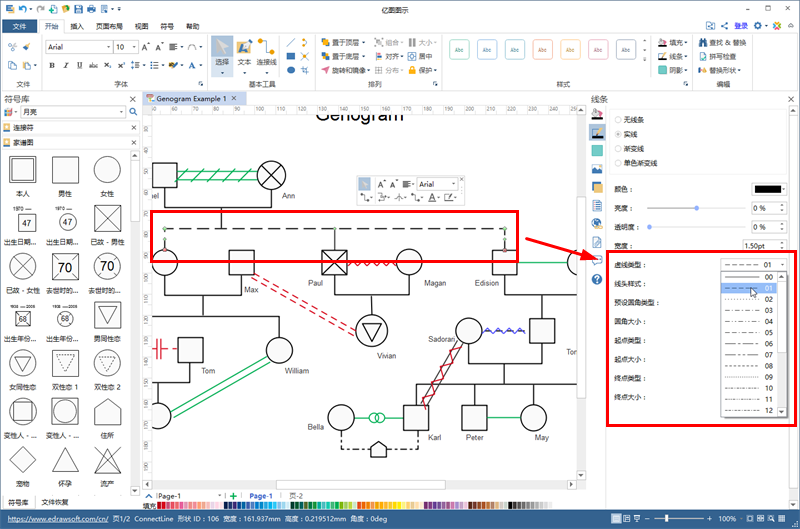Add a new page with green plus
This screenshot has width=800, height=529.
coord(233,496)
